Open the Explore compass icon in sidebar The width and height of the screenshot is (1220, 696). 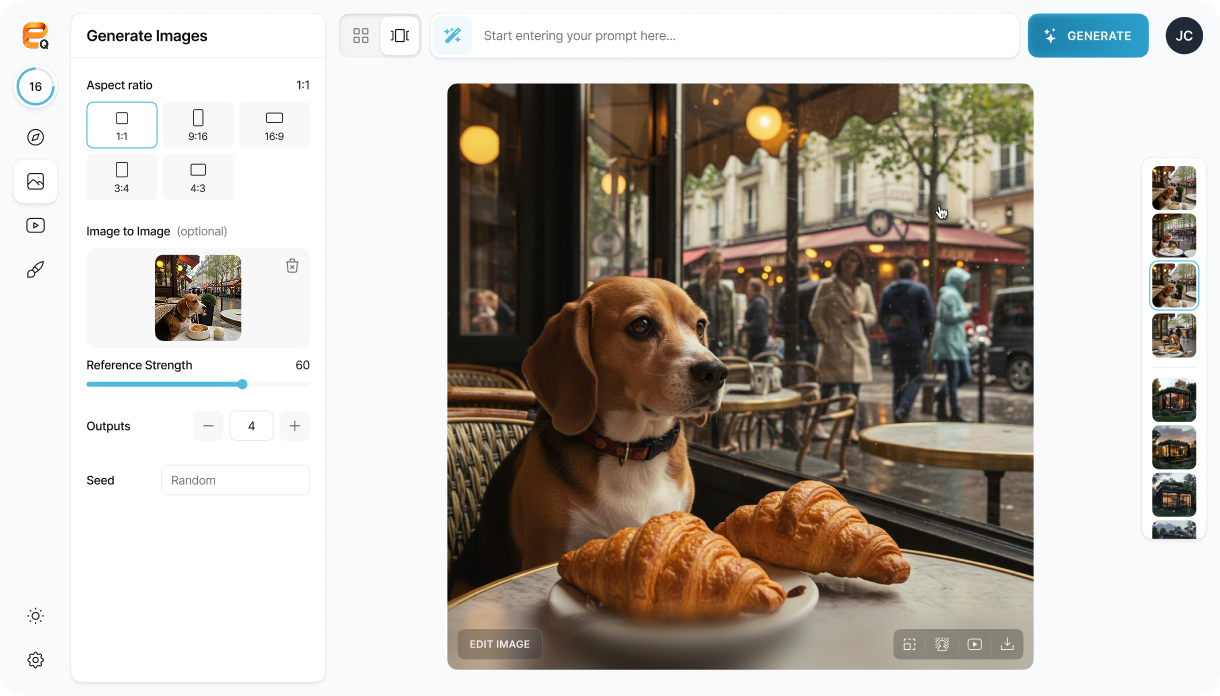[x=35, y=138]
